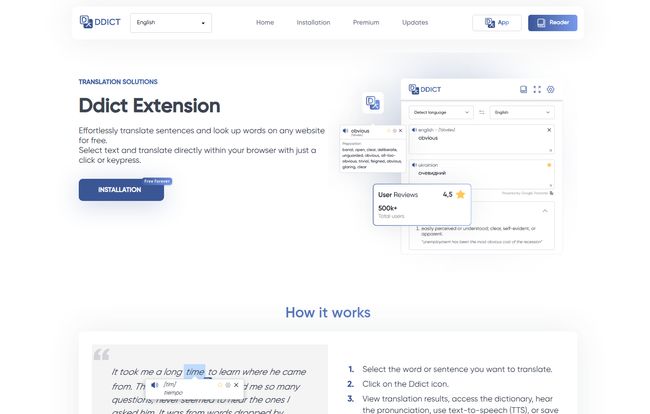Open the Installation nav link

313,22
